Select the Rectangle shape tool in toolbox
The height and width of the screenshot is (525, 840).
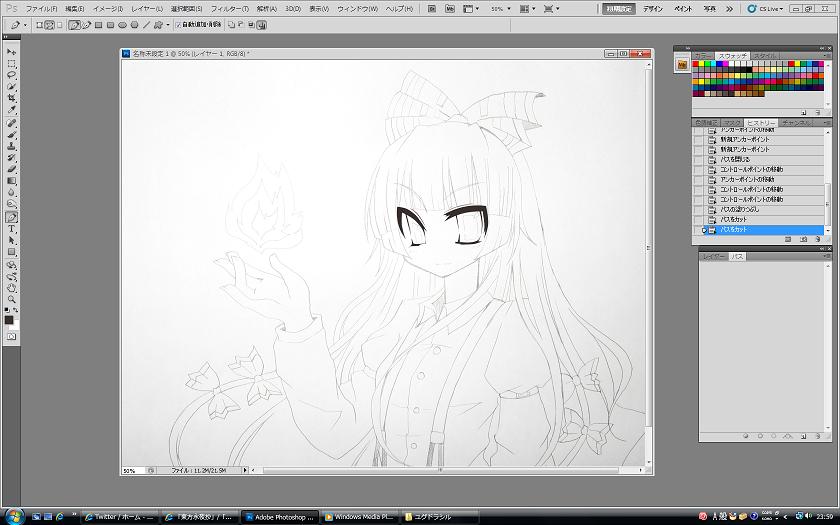coord(11,252)
